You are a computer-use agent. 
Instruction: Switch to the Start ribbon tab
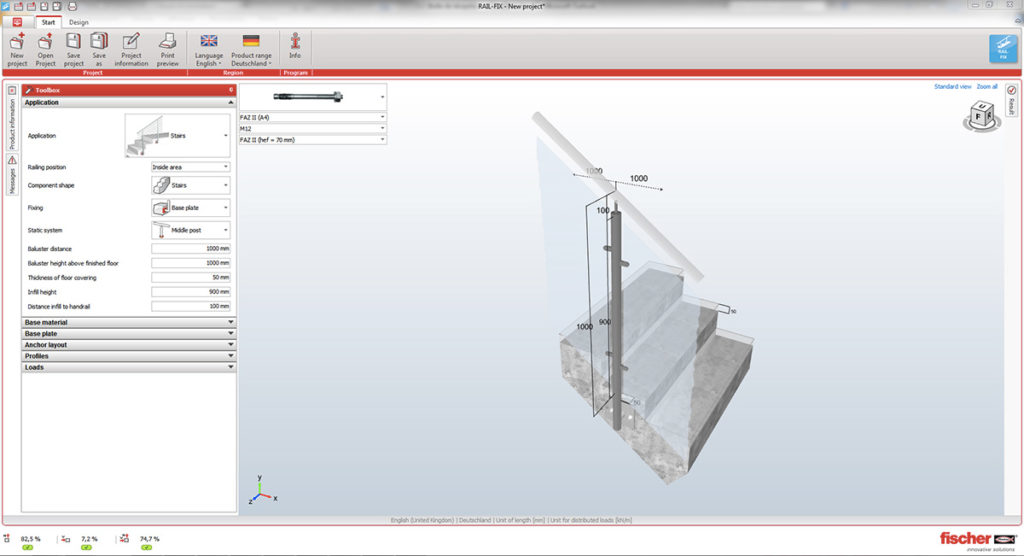pyautogui.click(x=48, y=22)
